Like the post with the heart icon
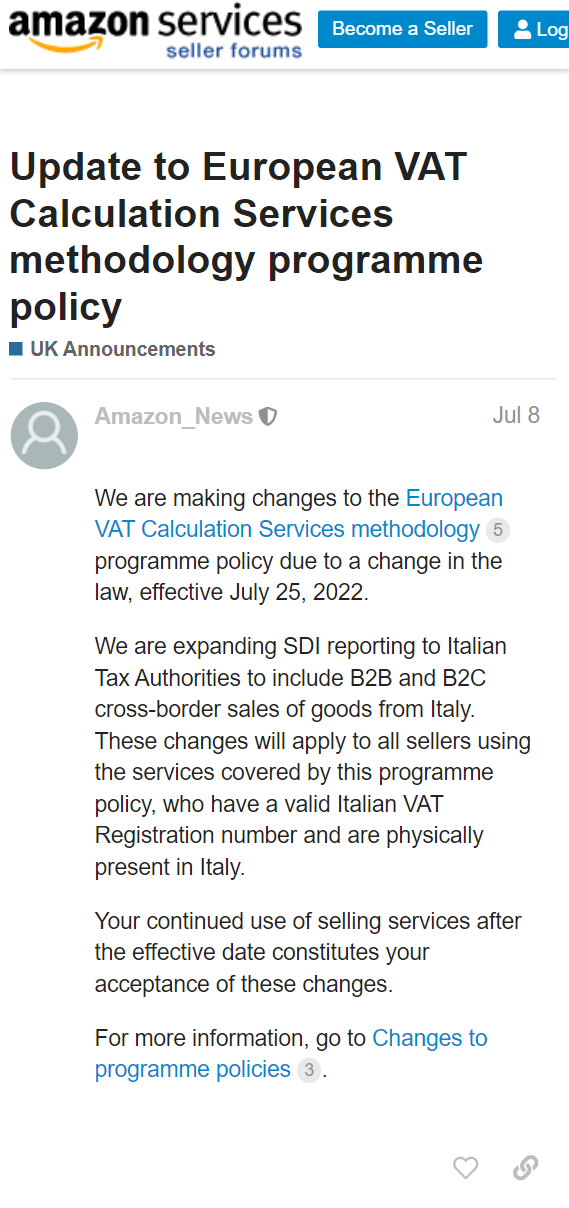Viewport: 569px width, 1208px height. [x=465, y=1167]
